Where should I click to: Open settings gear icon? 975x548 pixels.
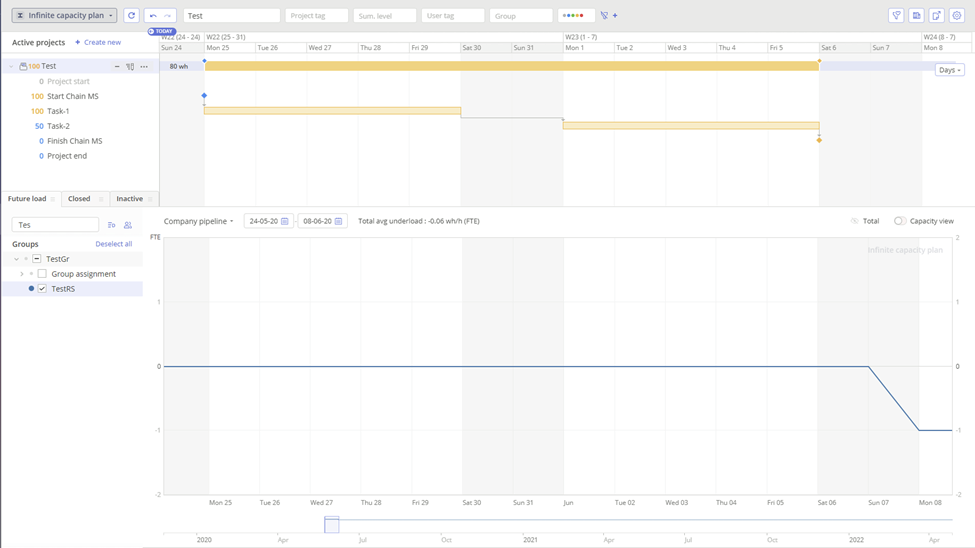(957, 16)
